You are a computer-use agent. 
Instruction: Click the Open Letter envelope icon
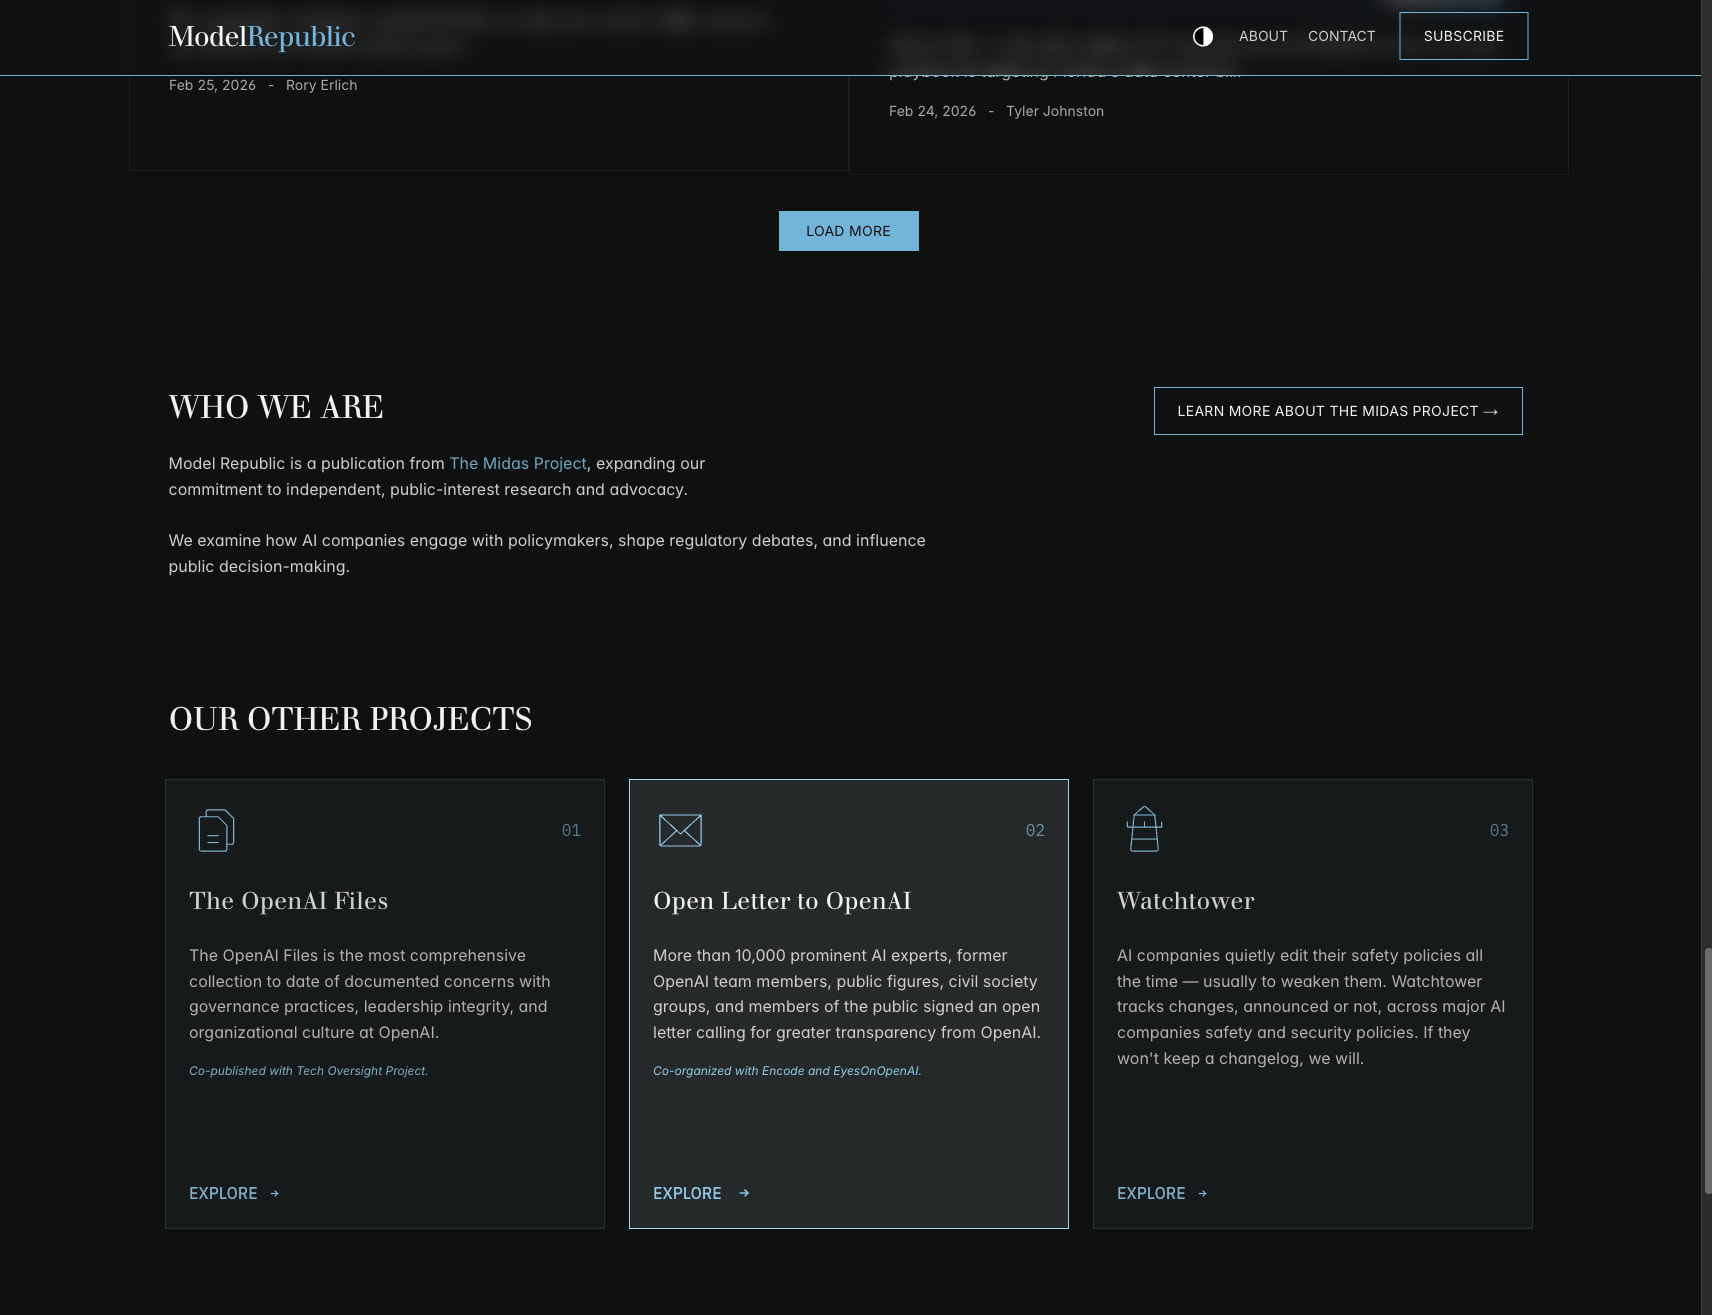coord(680,830)
